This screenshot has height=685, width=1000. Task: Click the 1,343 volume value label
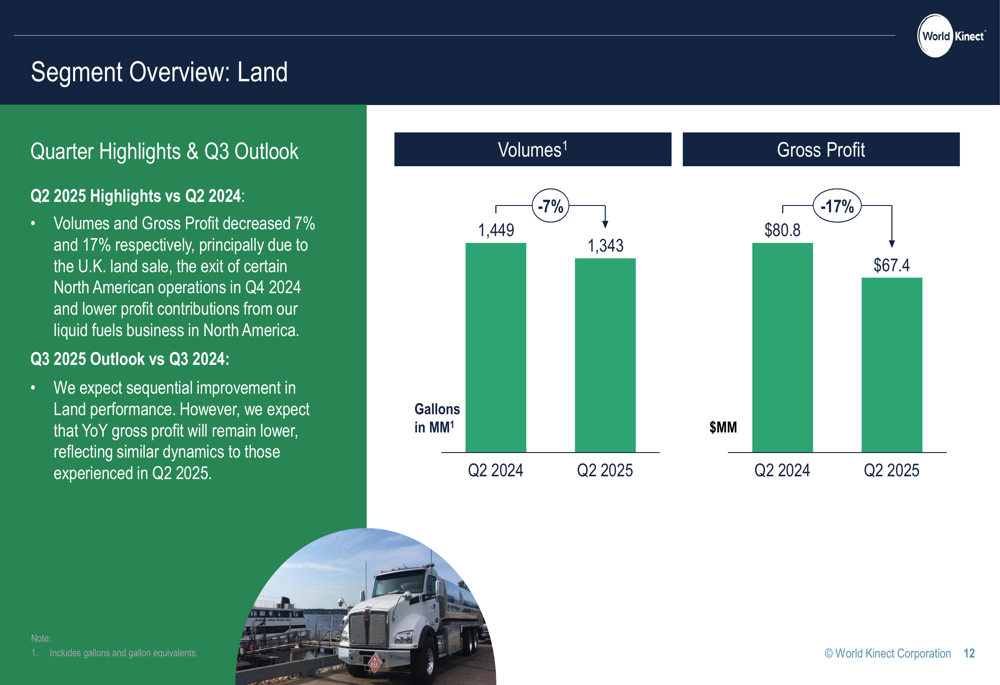[605, 246]
